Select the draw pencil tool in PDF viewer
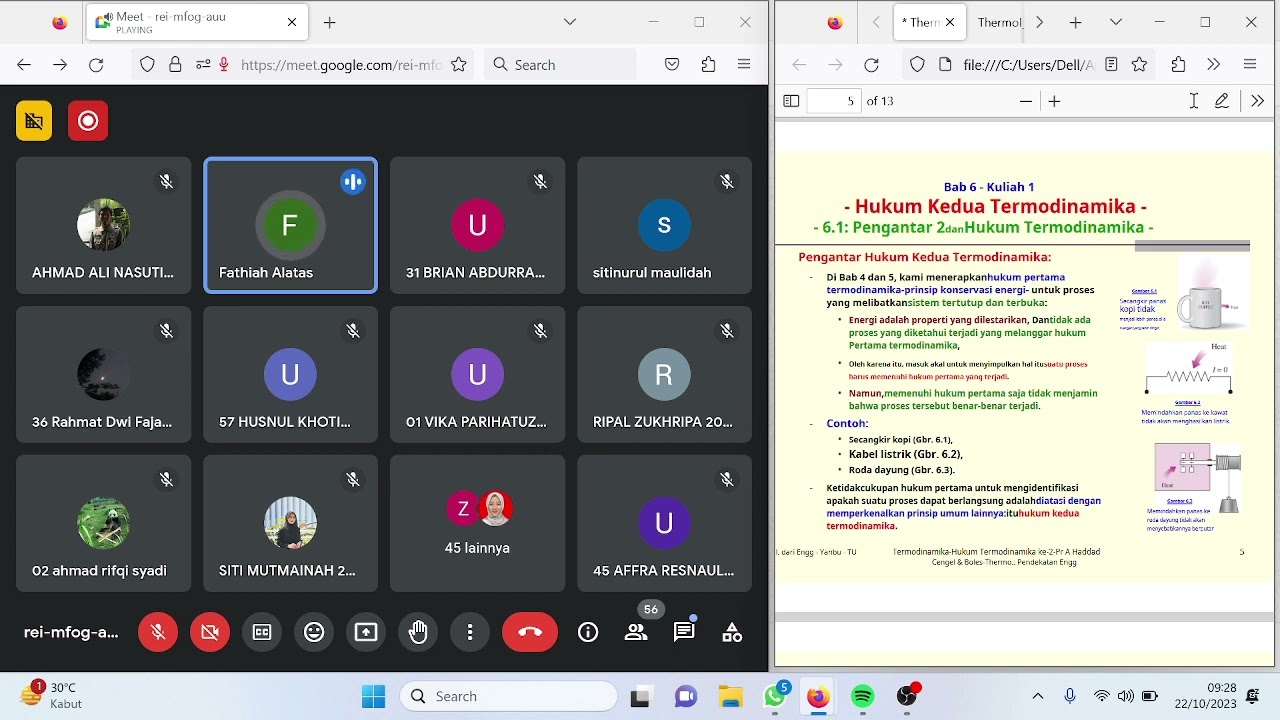The height and width of the screenshot is (720, 1280). [1222, 101]
